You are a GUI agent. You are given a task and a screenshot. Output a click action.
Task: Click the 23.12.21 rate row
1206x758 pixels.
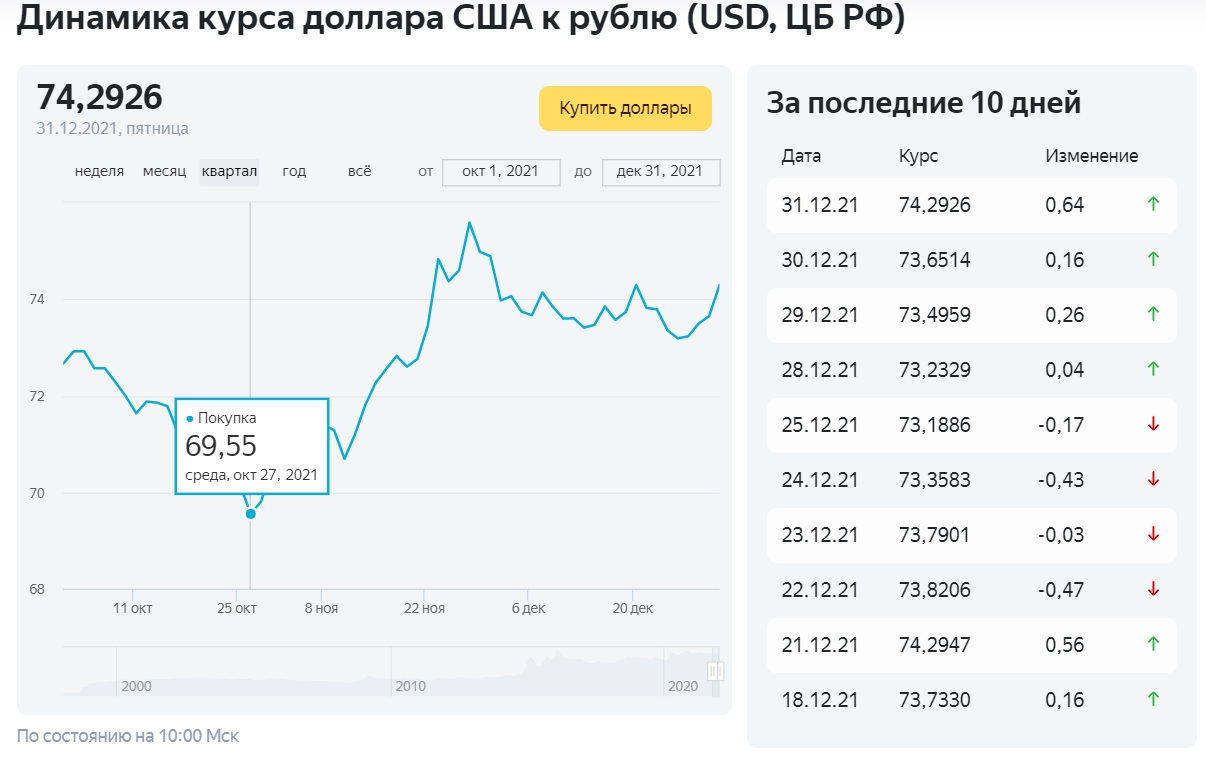971,535
